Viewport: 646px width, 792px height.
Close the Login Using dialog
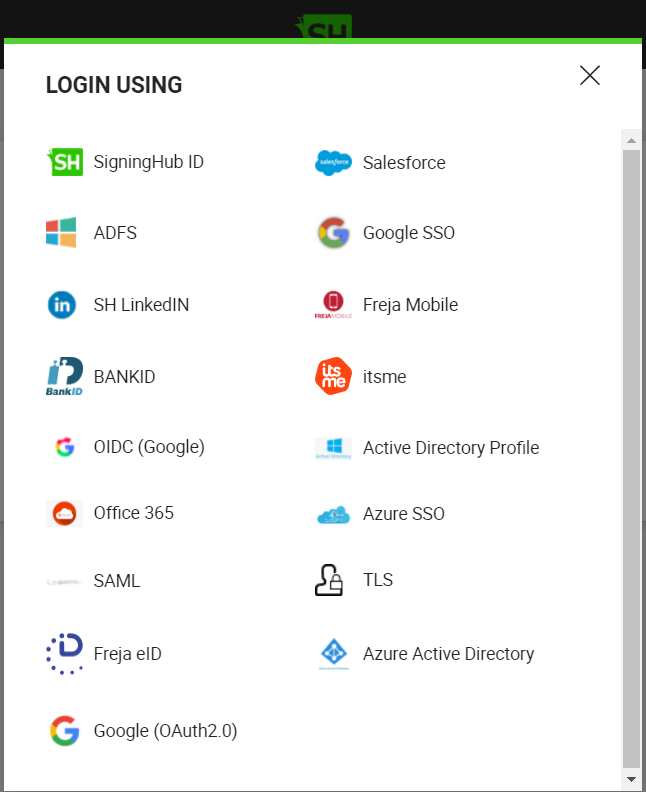(x=589, y=75)
